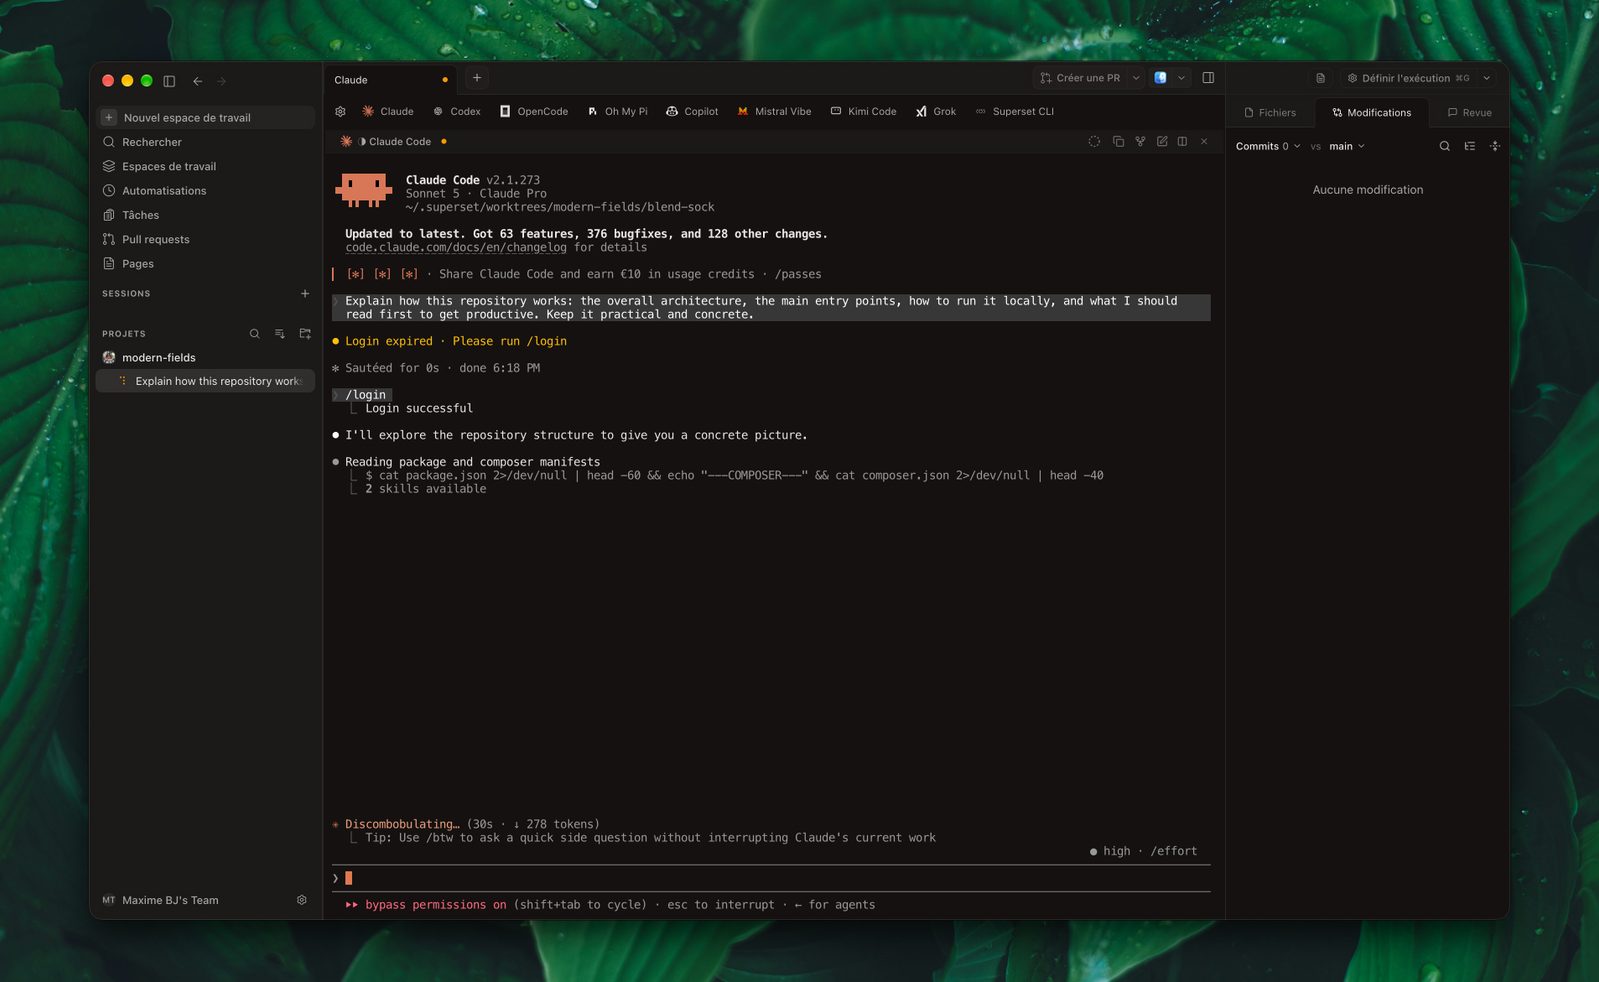Open the Finder app dropdown chevron
Screen dimensions: 1599x982
pos(1181,78)
